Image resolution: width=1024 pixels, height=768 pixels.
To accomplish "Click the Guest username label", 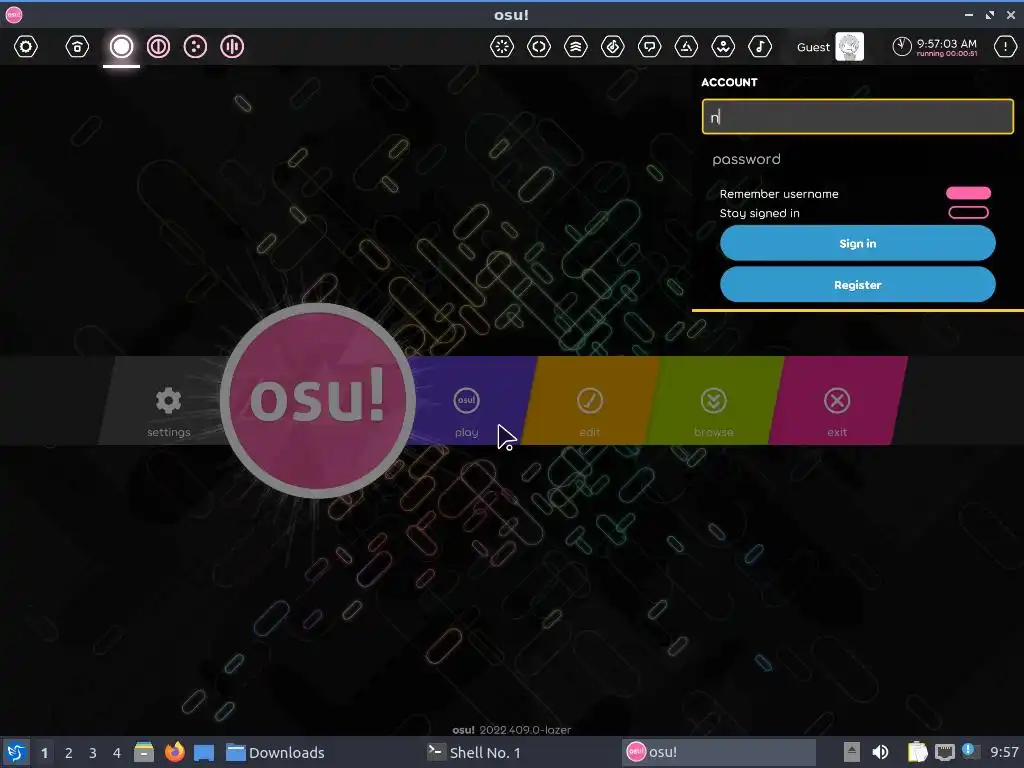I will click(813, 47).
